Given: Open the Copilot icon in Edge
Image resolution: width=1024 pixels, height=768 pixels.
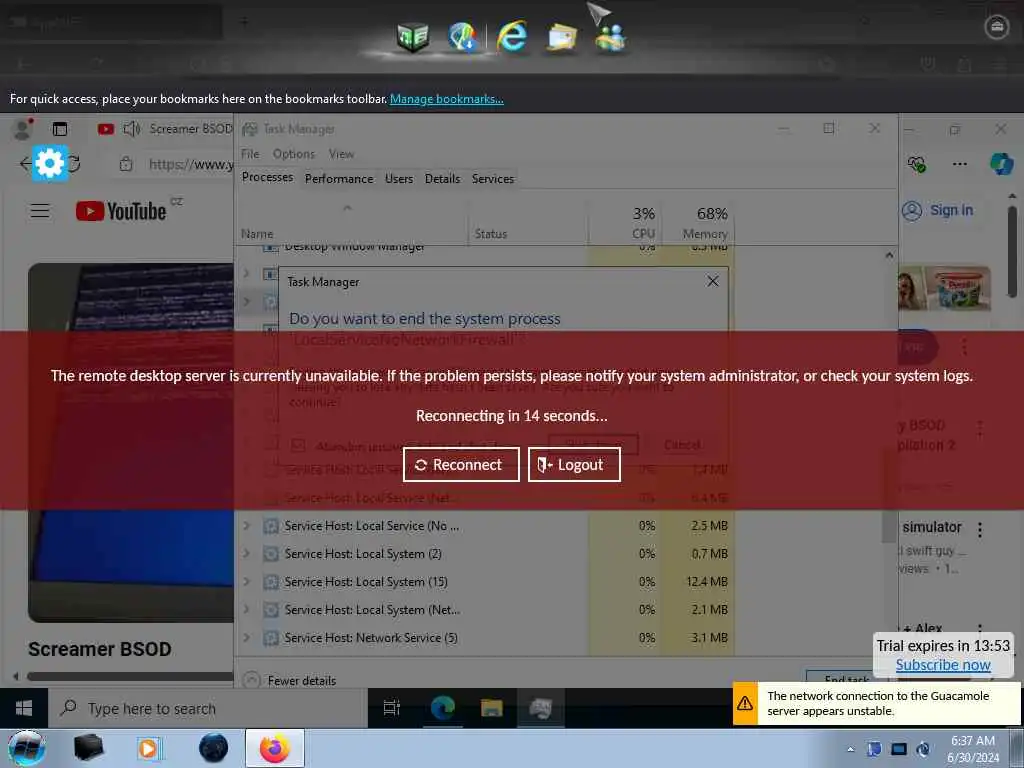Looking at the screenshot, I should pos(1001,164).
